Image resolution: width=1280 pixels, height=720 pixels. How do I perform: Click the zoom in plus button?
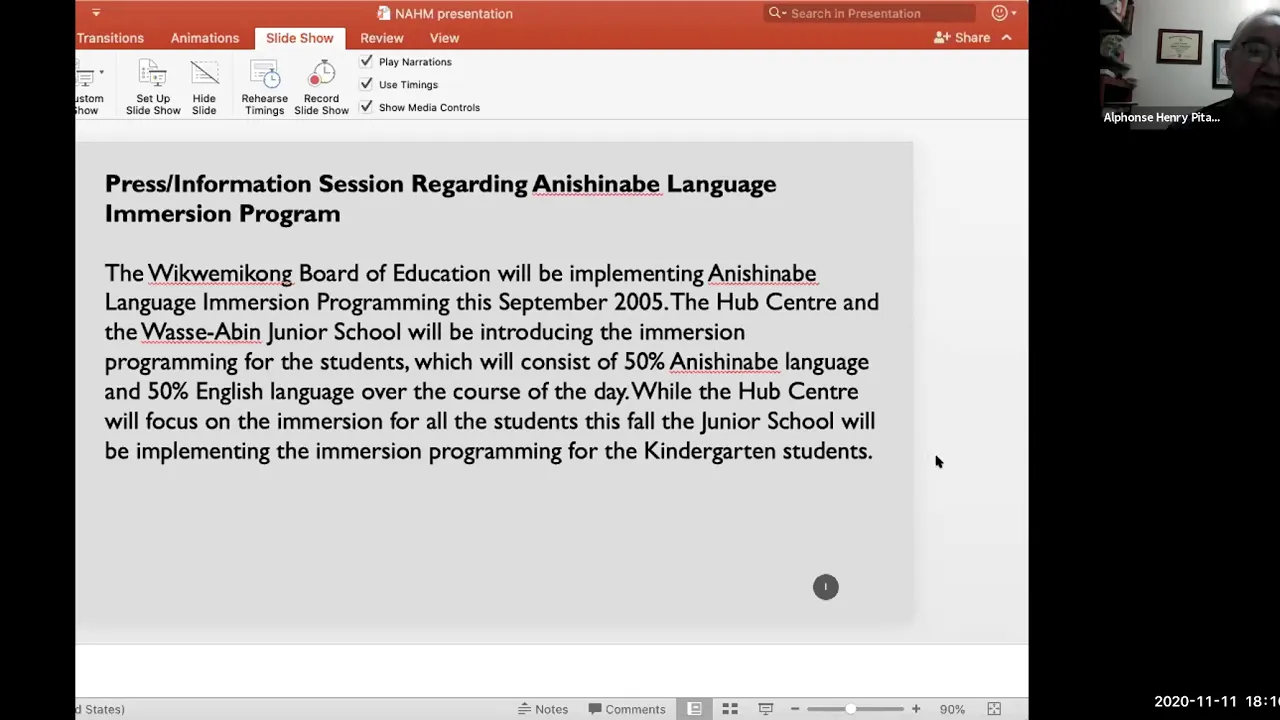point(915,709)
